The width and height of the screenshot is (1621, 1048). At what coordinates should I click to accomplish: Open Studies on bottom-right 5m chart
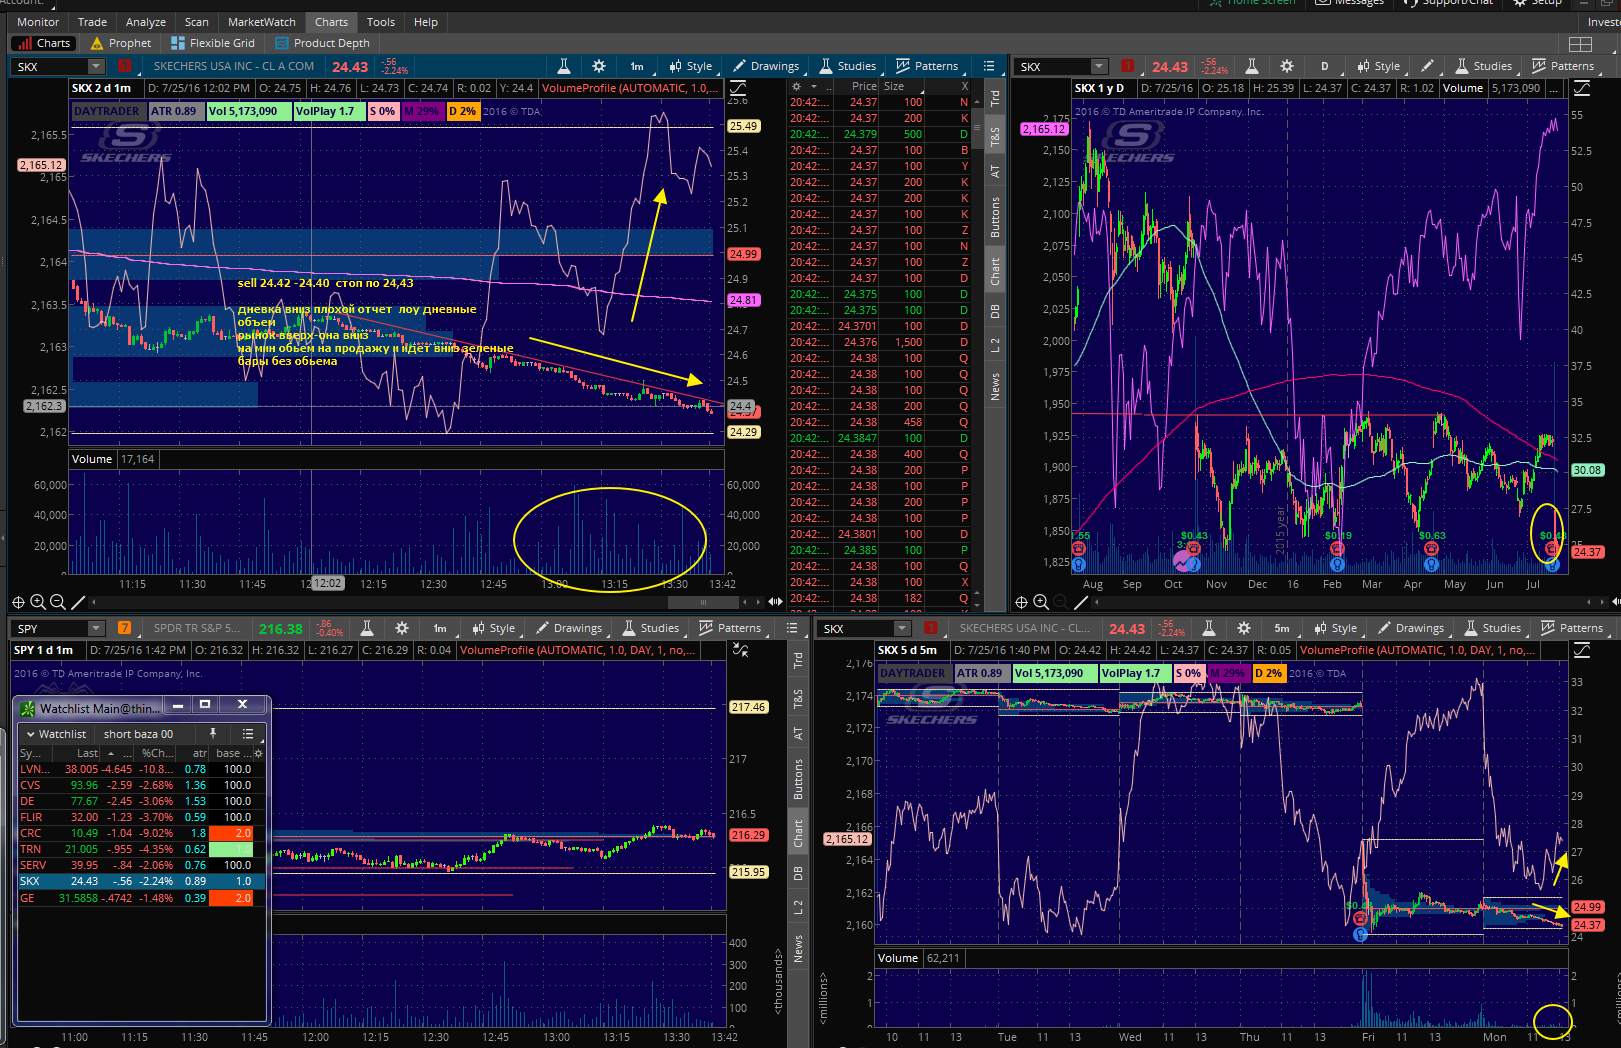[1493, 629]
